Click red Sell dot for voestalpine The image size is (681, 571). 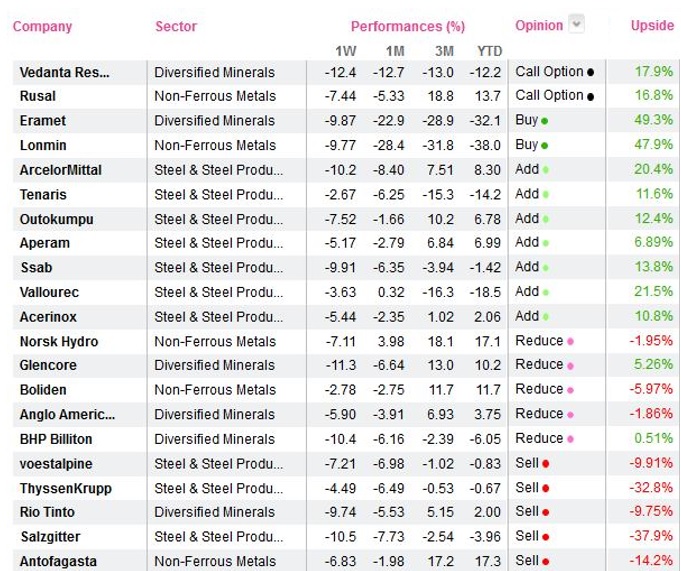coord(546,464)
